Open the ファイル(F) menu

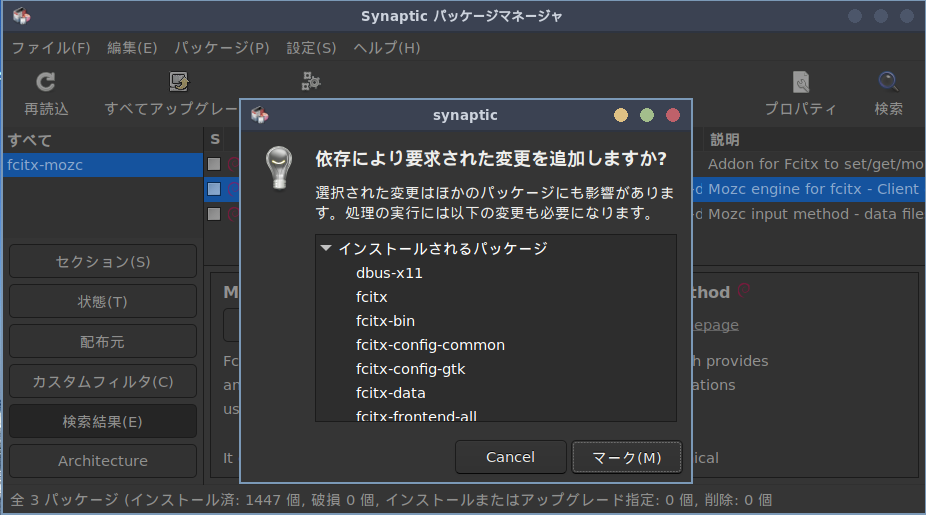coord(51,48)
